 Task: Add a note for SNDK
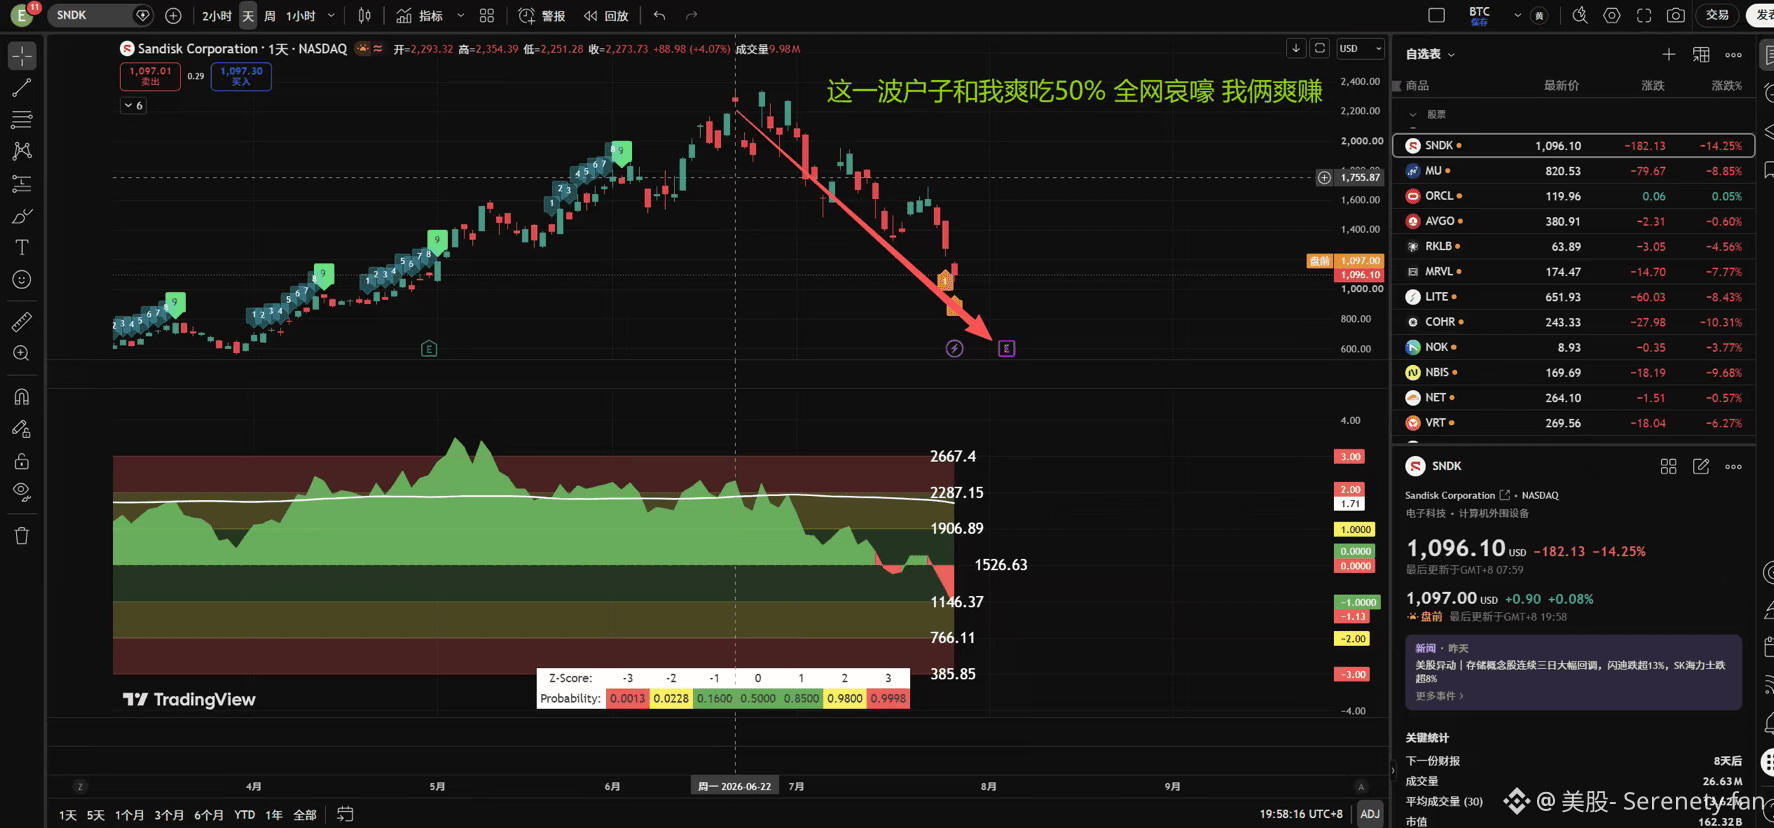1701,466
